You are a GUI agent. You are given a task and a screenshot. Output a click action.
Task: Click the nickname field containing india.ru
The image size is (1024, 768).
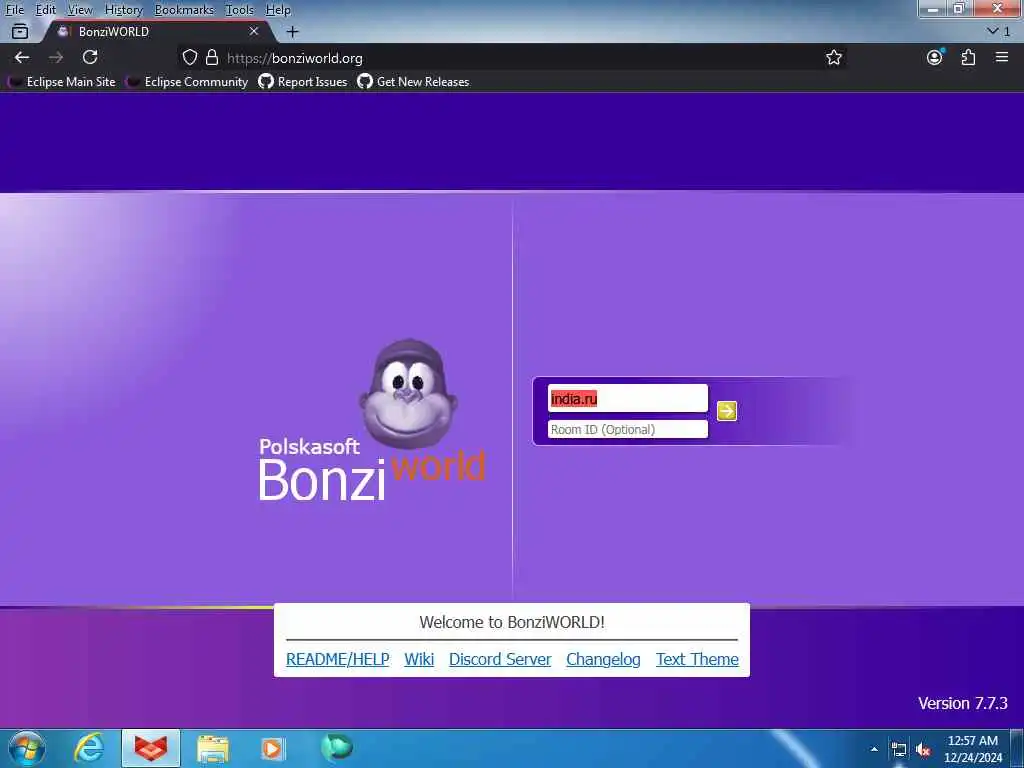[x=627, y=398]
